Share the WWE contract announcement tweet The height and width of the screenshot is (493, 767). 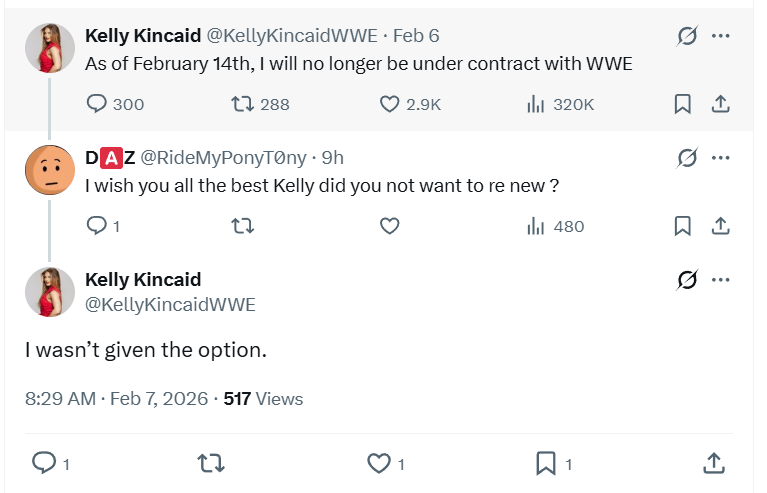tap(718, 104)
